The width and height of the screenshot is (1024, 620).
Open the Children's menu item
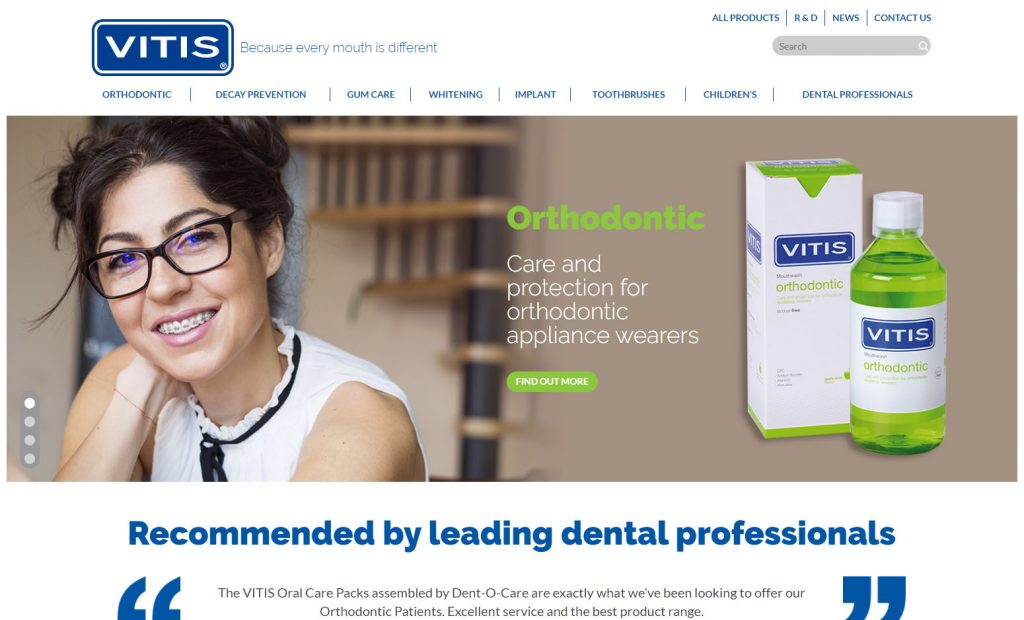tap(729, 94)
